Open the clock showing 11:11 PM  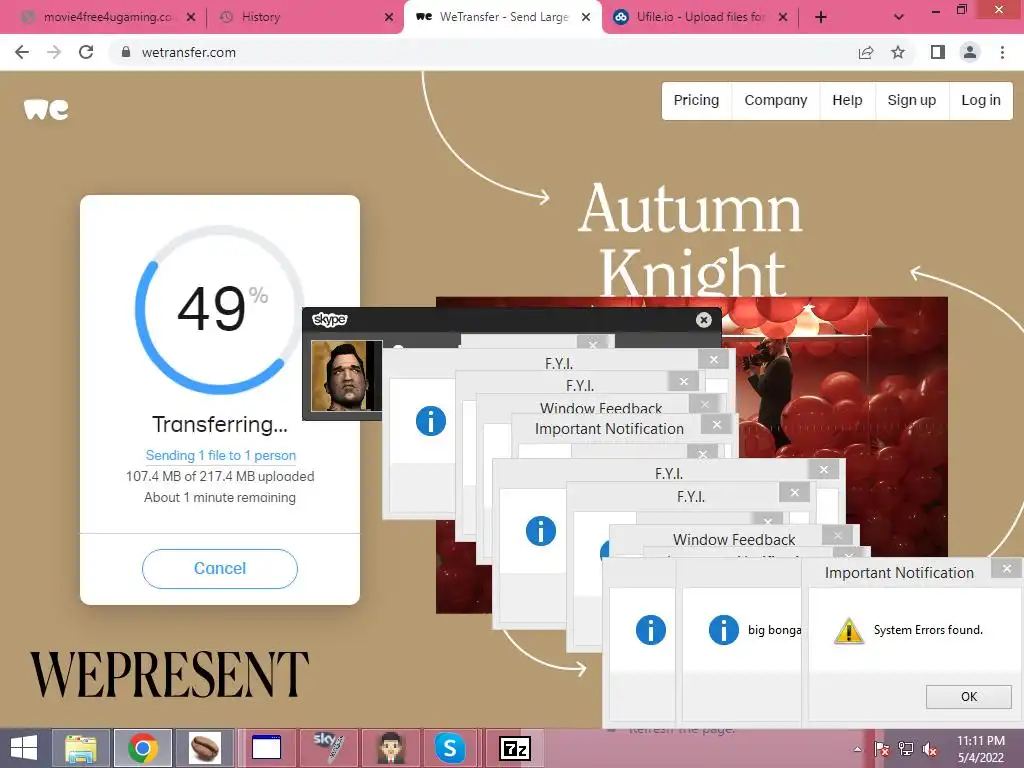[981, 749]
